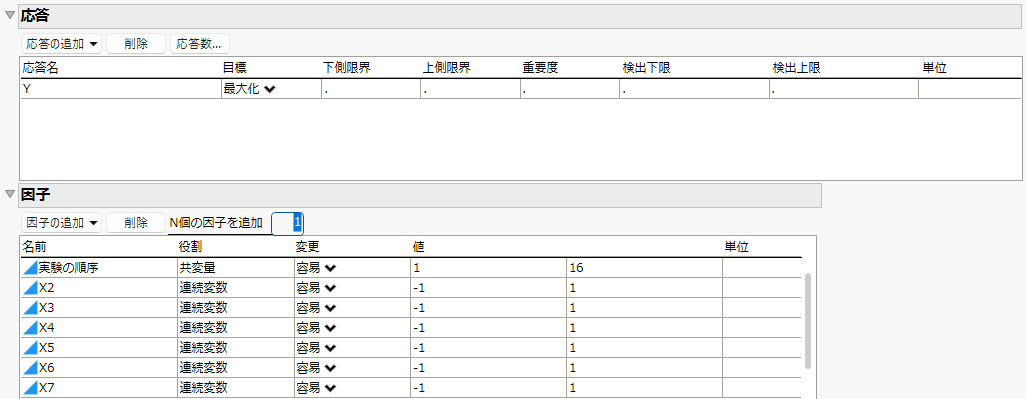Open the 容易 dropdown for X6

click(x=316, y=368)
